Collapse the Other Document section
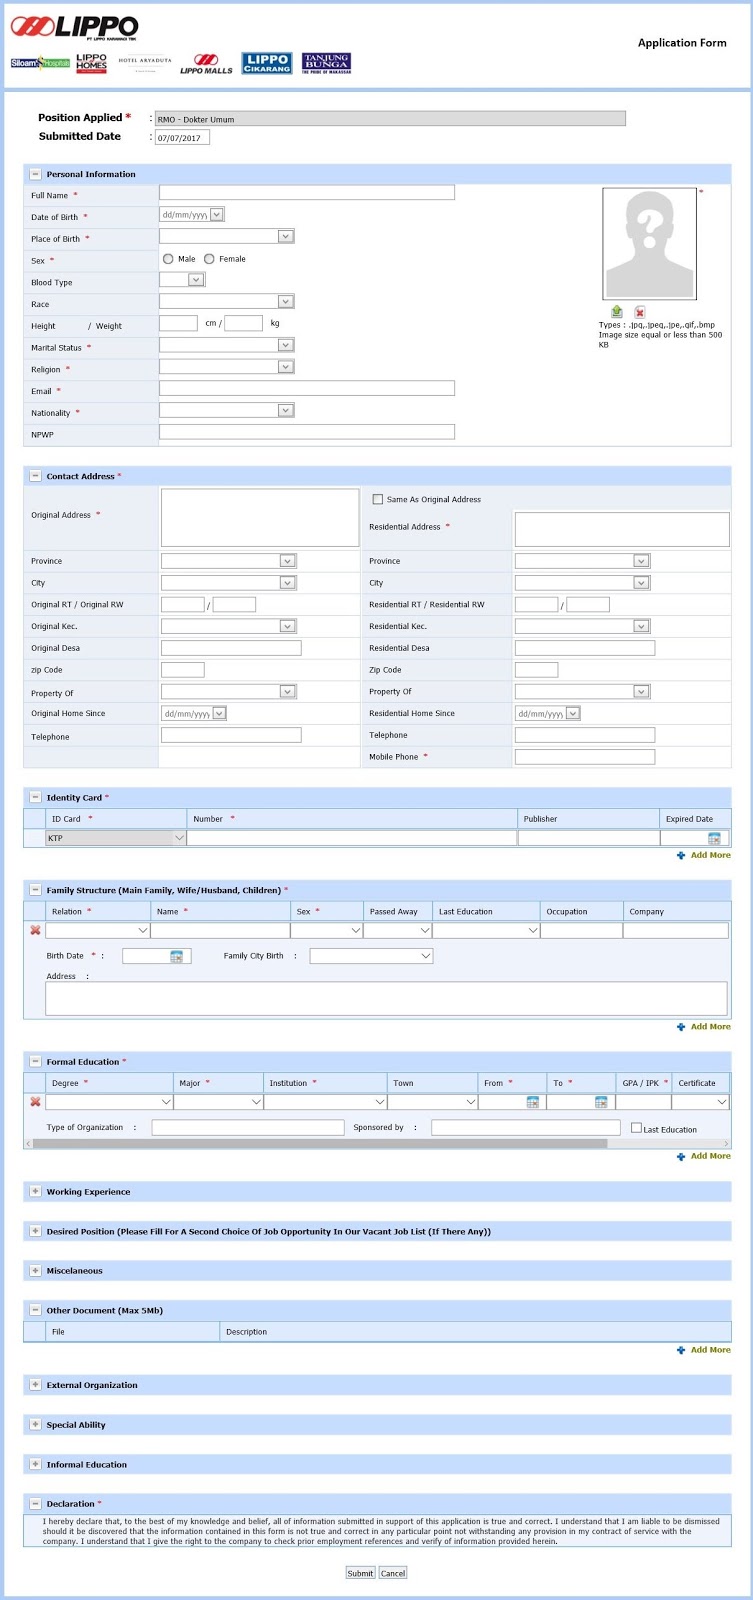This screenshot has width=753, height=1600. point(35,1310)
